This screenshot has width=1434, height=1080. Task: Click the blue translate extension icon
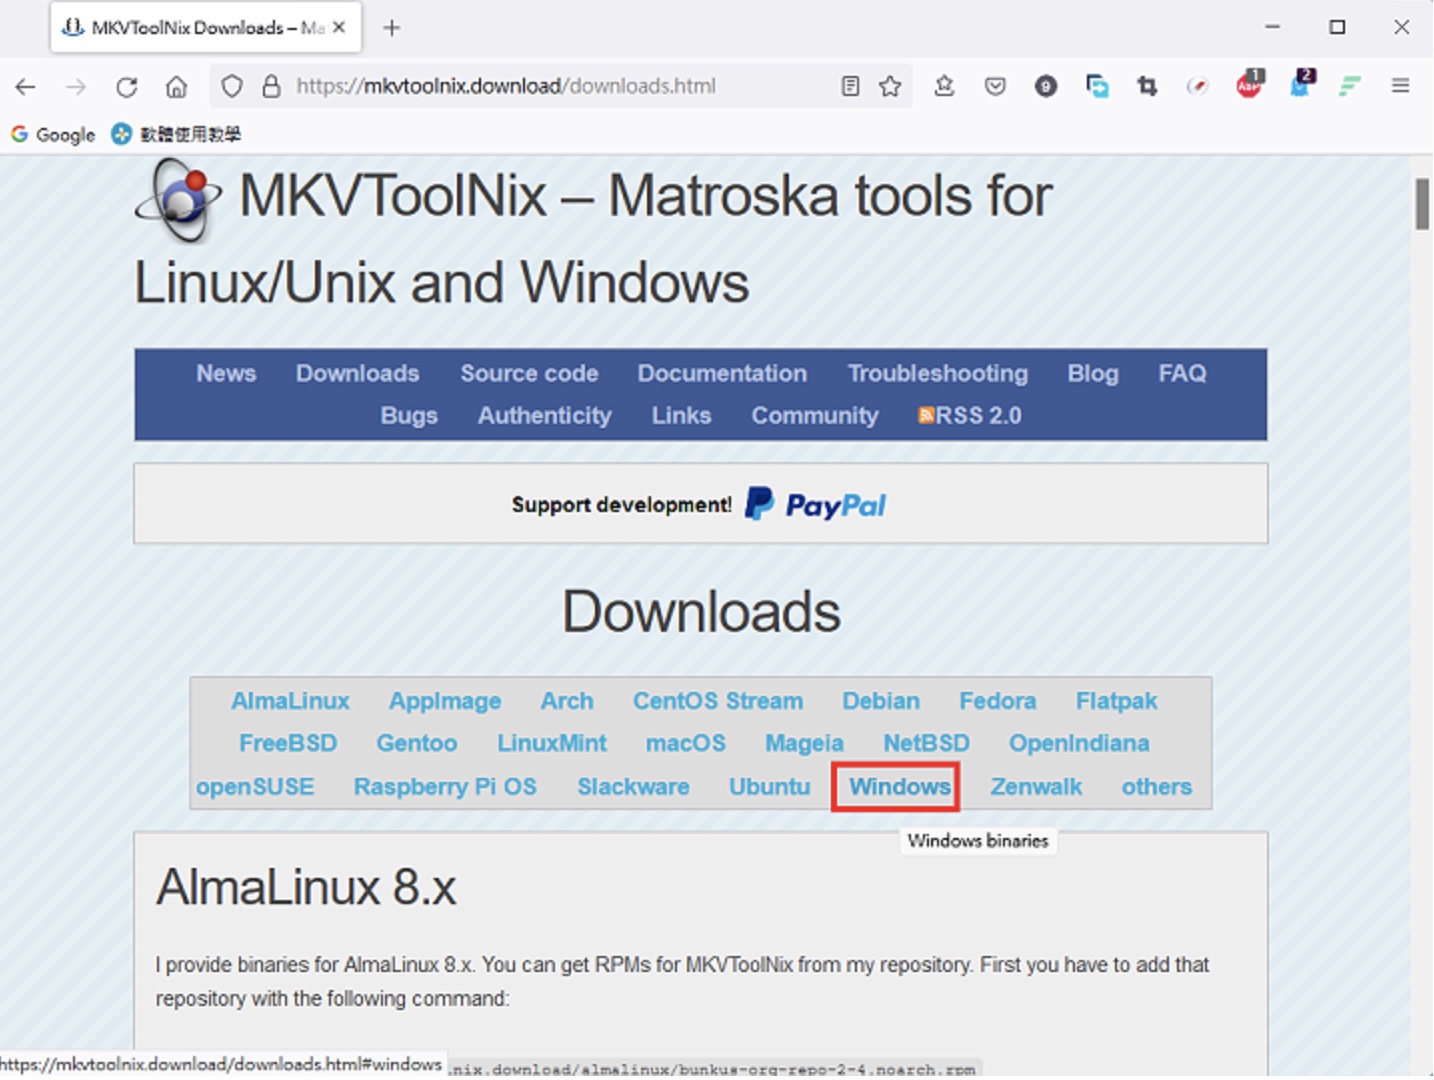pyautogui.click(x=1097, y=87)
